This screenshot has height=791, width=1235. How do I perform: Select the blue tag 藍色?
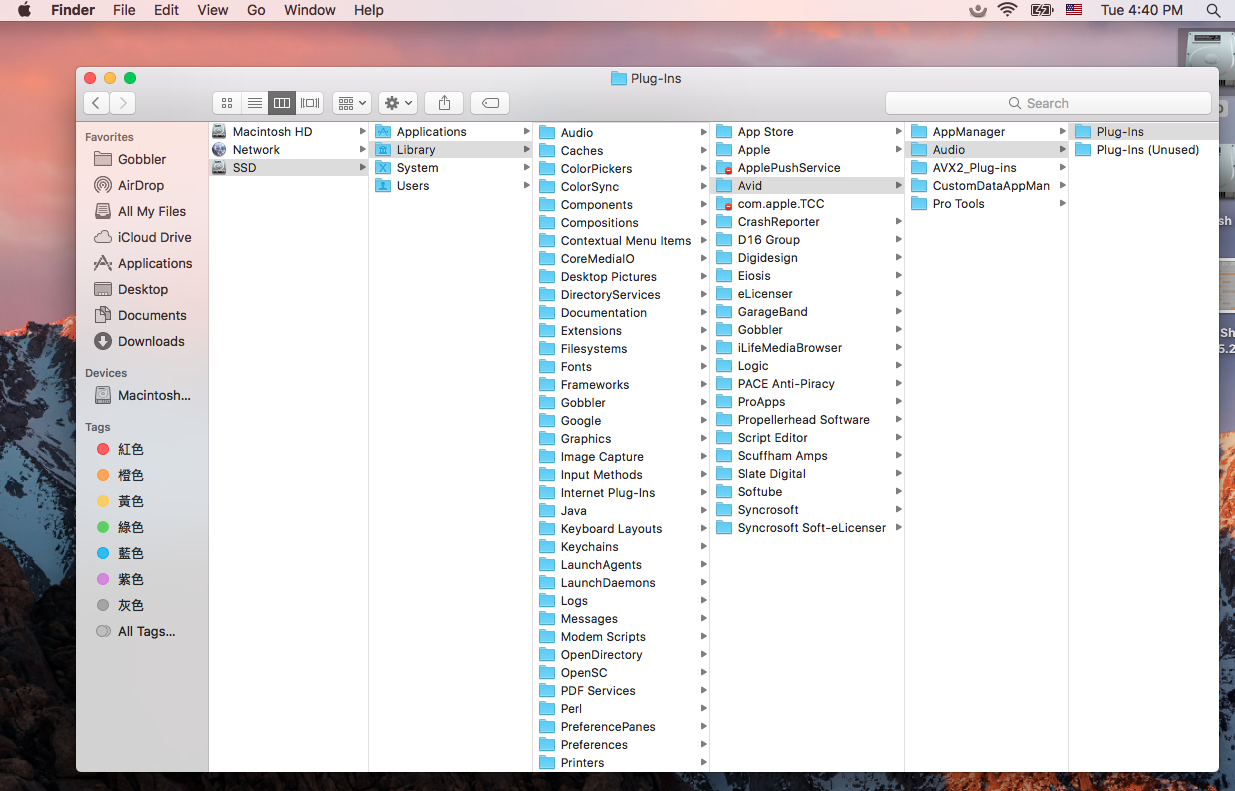pyautogui.click(x=131, y=553)
